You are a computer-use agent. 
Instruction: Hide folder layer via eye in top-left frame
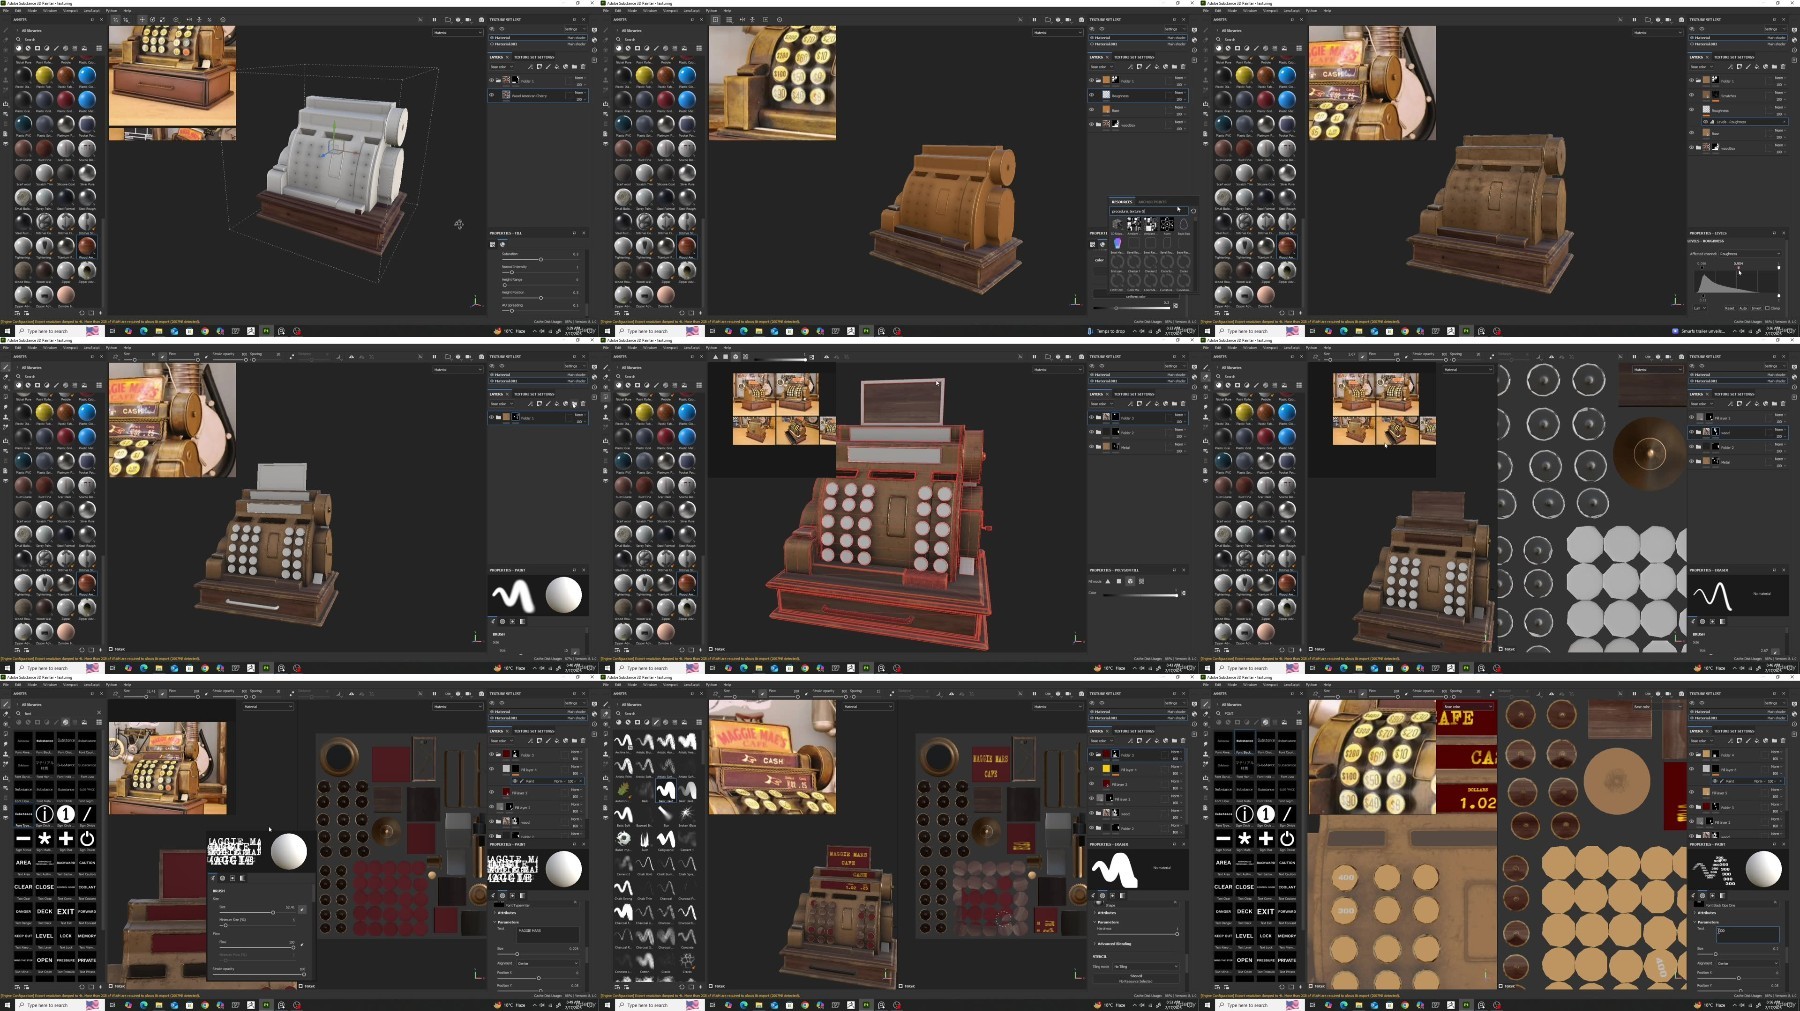tap(491, 80)
